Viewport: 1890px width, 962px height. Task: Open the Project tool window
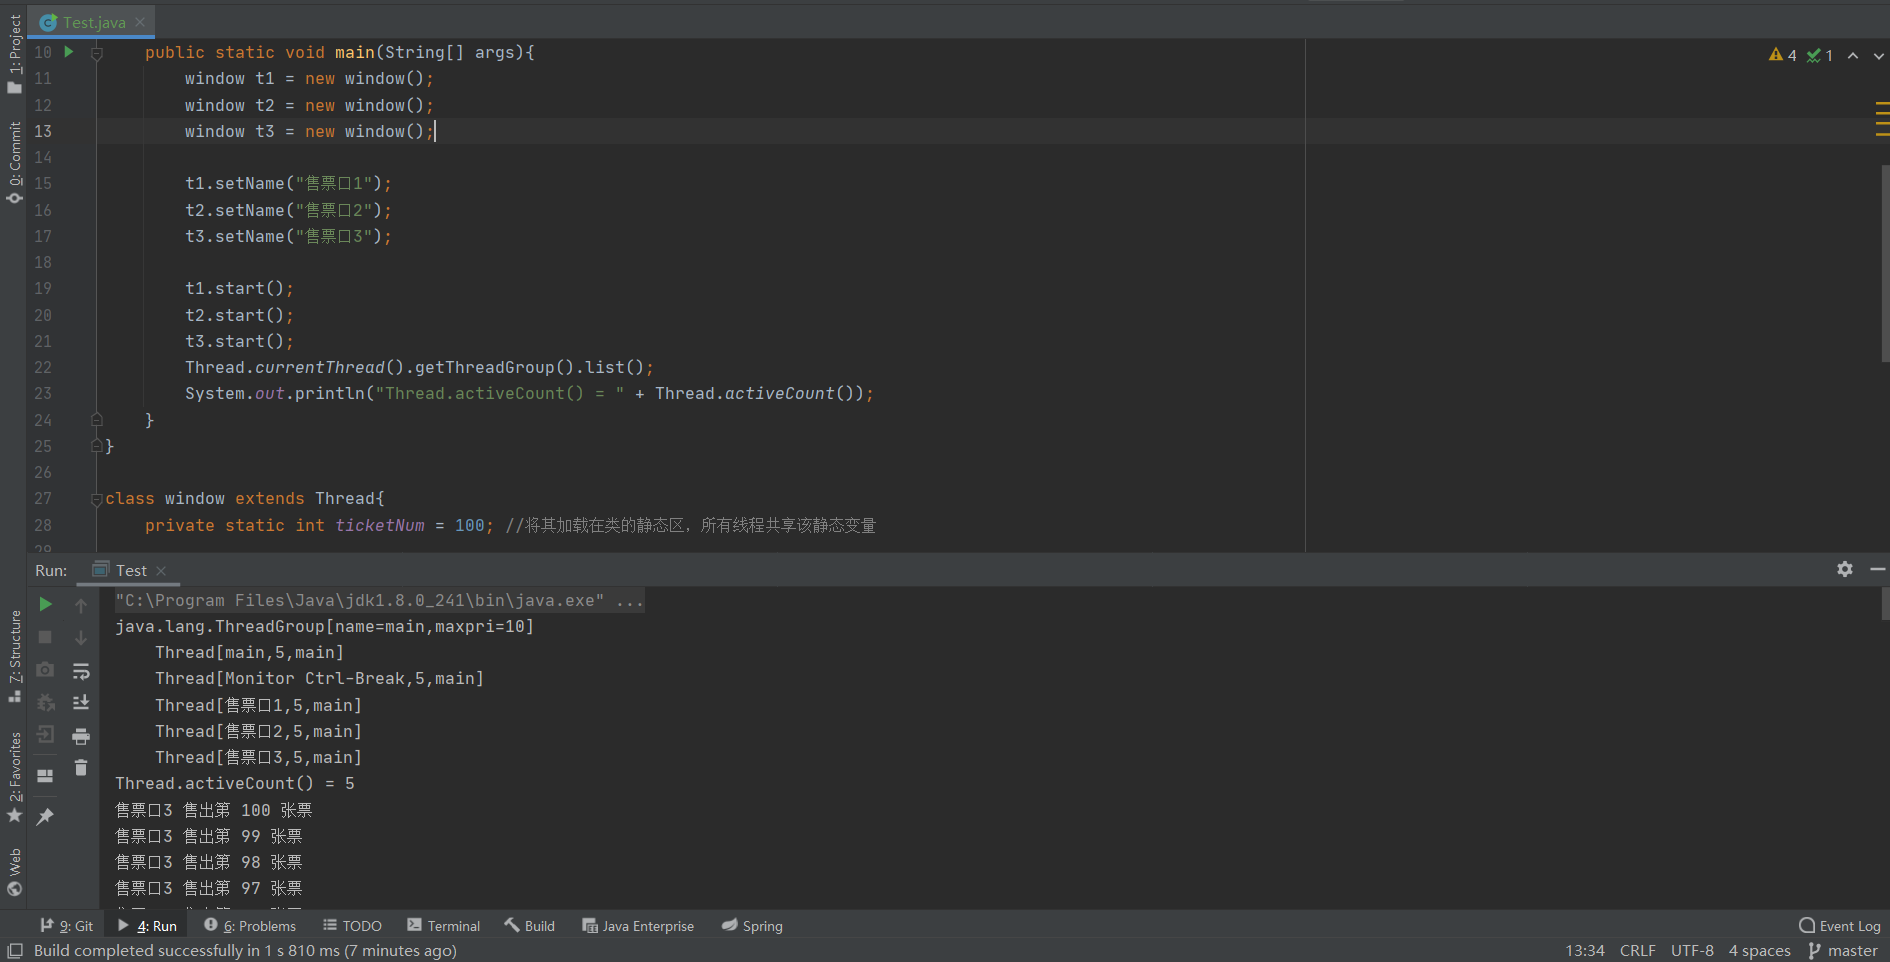tap(14, 55)
